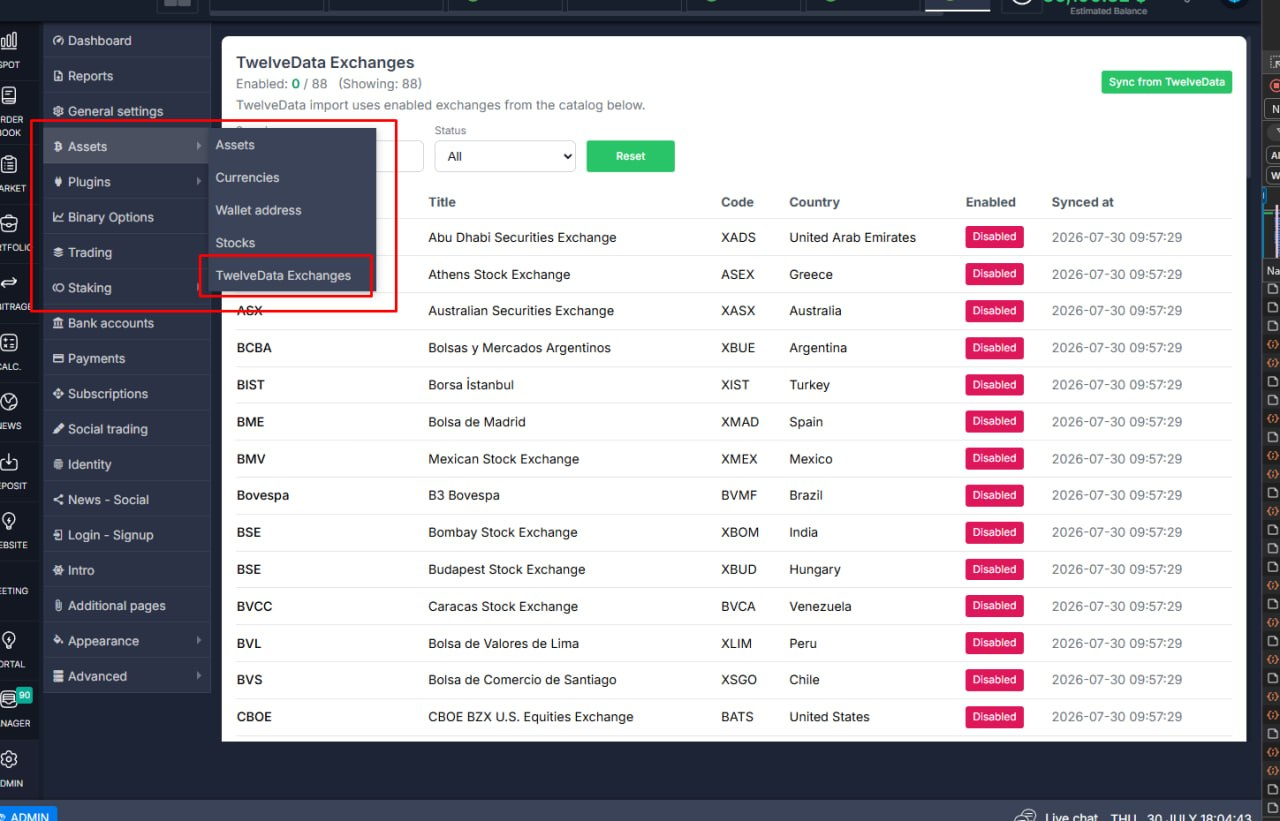Viewport: 1280px width, 821px height.
Task: Click the Title column header
Action: click(442, 202)
